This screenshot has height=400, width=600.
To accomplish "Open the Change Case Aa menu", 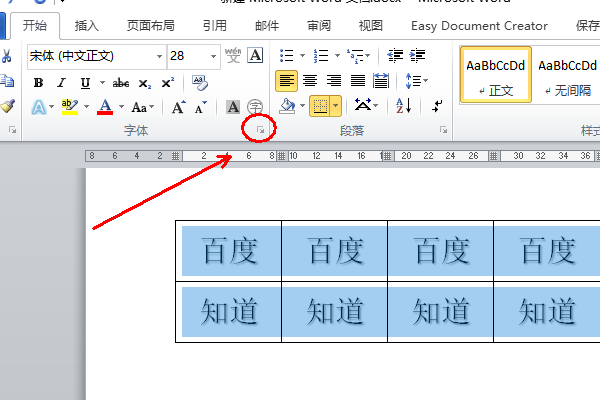I will [x=142, y=107].
